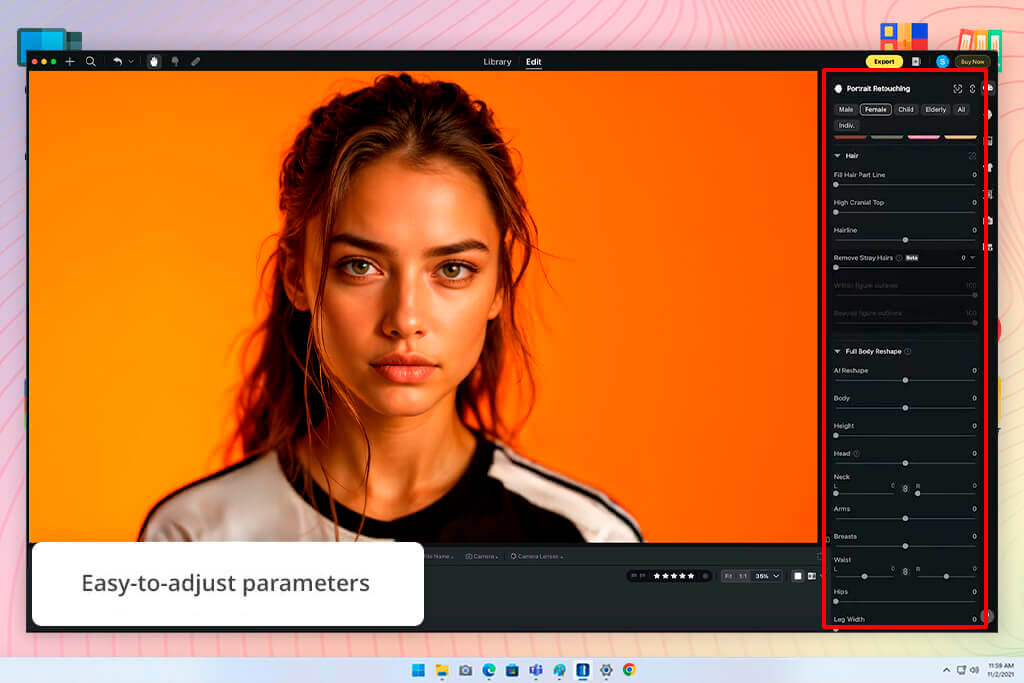Select the single-image view icon

pyautogui.click(x=797, y=576)
